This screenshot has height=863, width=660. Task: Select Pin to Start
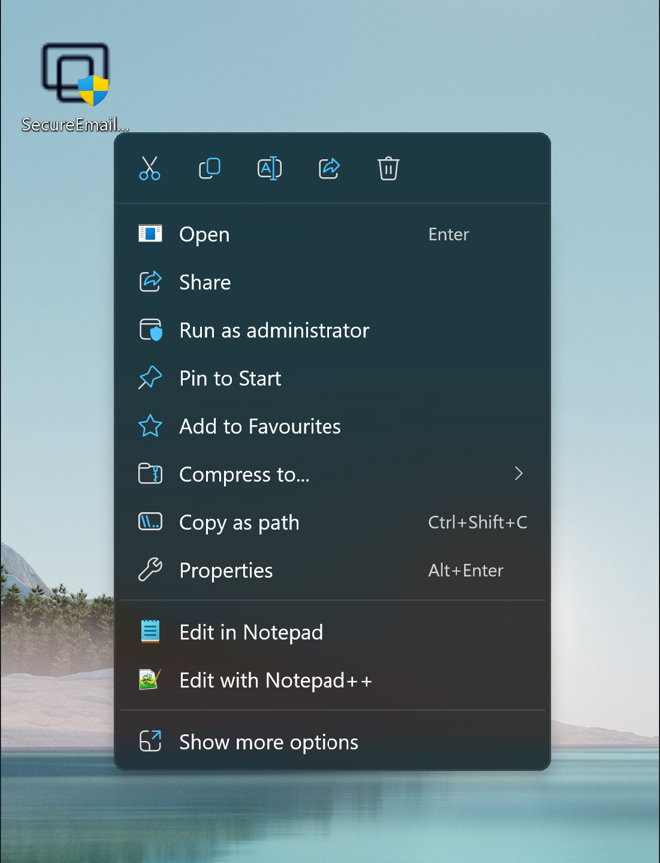point(332,378)
